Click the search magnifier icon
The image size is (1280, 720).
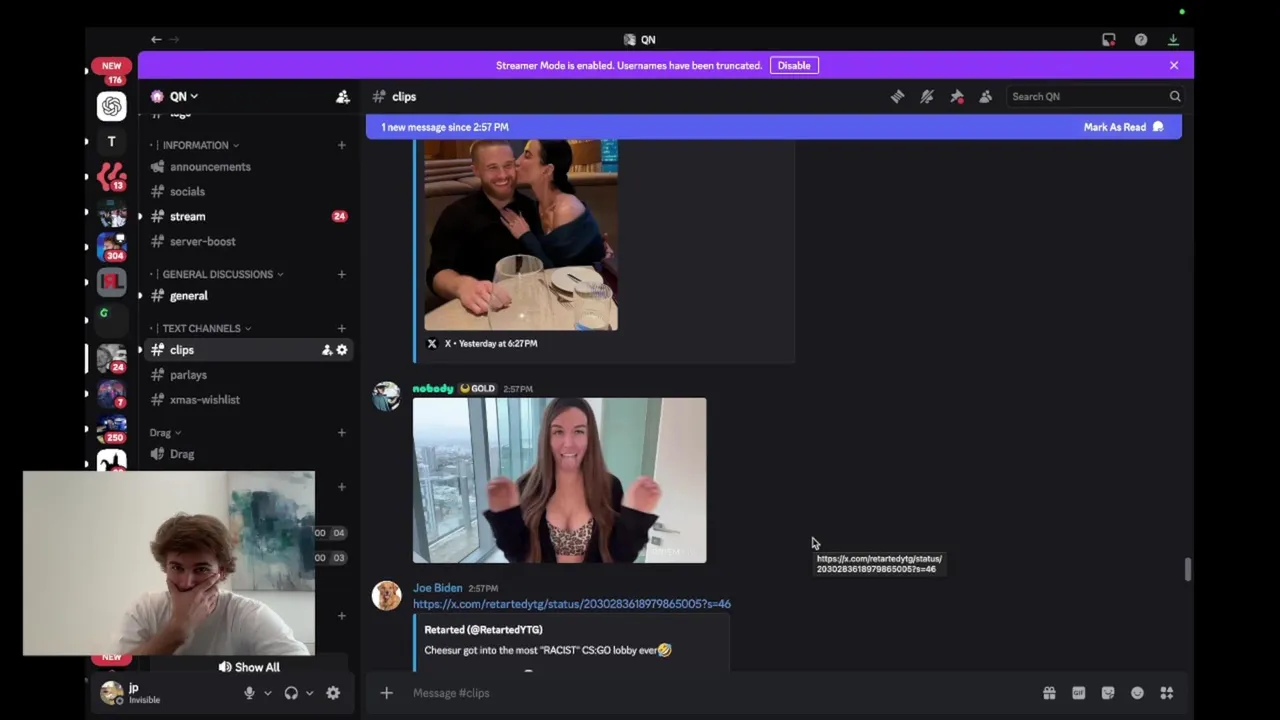1175,97
